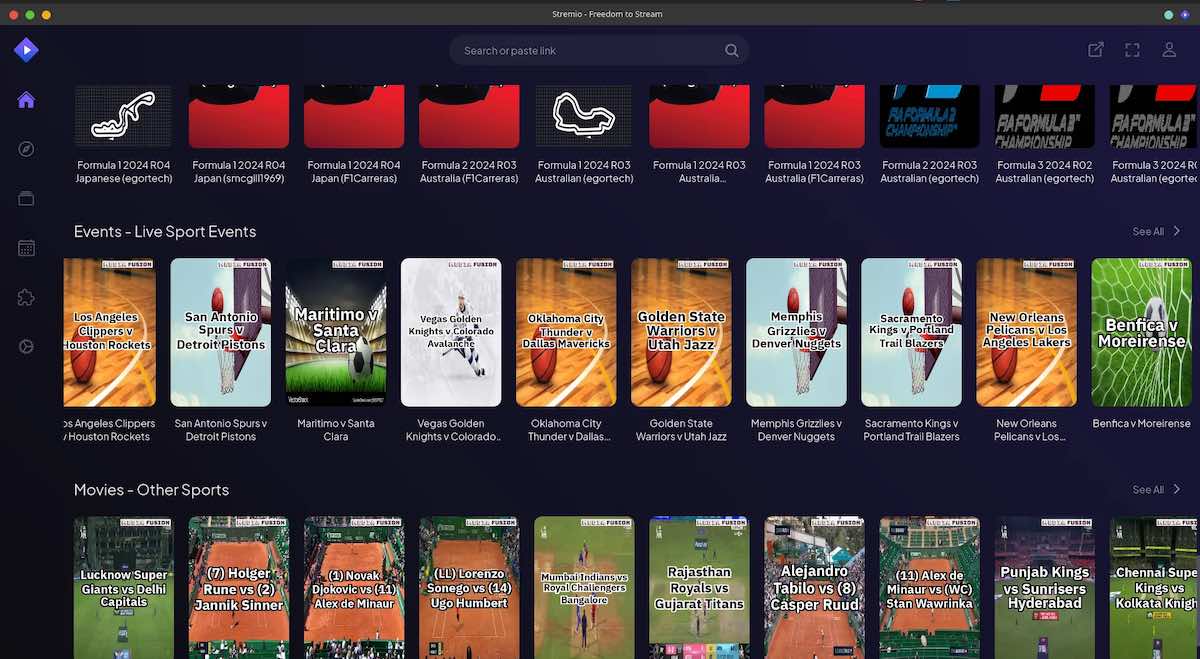1200x659 pixels.
Task: Open Alex de Minaur vs Stan Wawrinka poster
Action: pos(929,588)
